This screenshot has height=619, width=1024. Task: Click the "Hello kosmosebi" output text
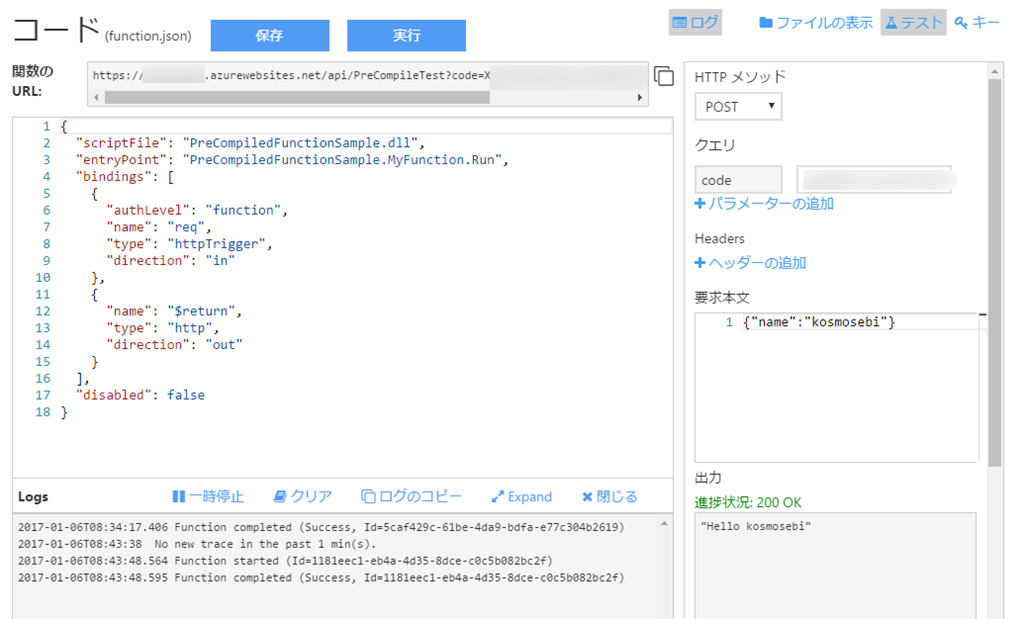756,526
